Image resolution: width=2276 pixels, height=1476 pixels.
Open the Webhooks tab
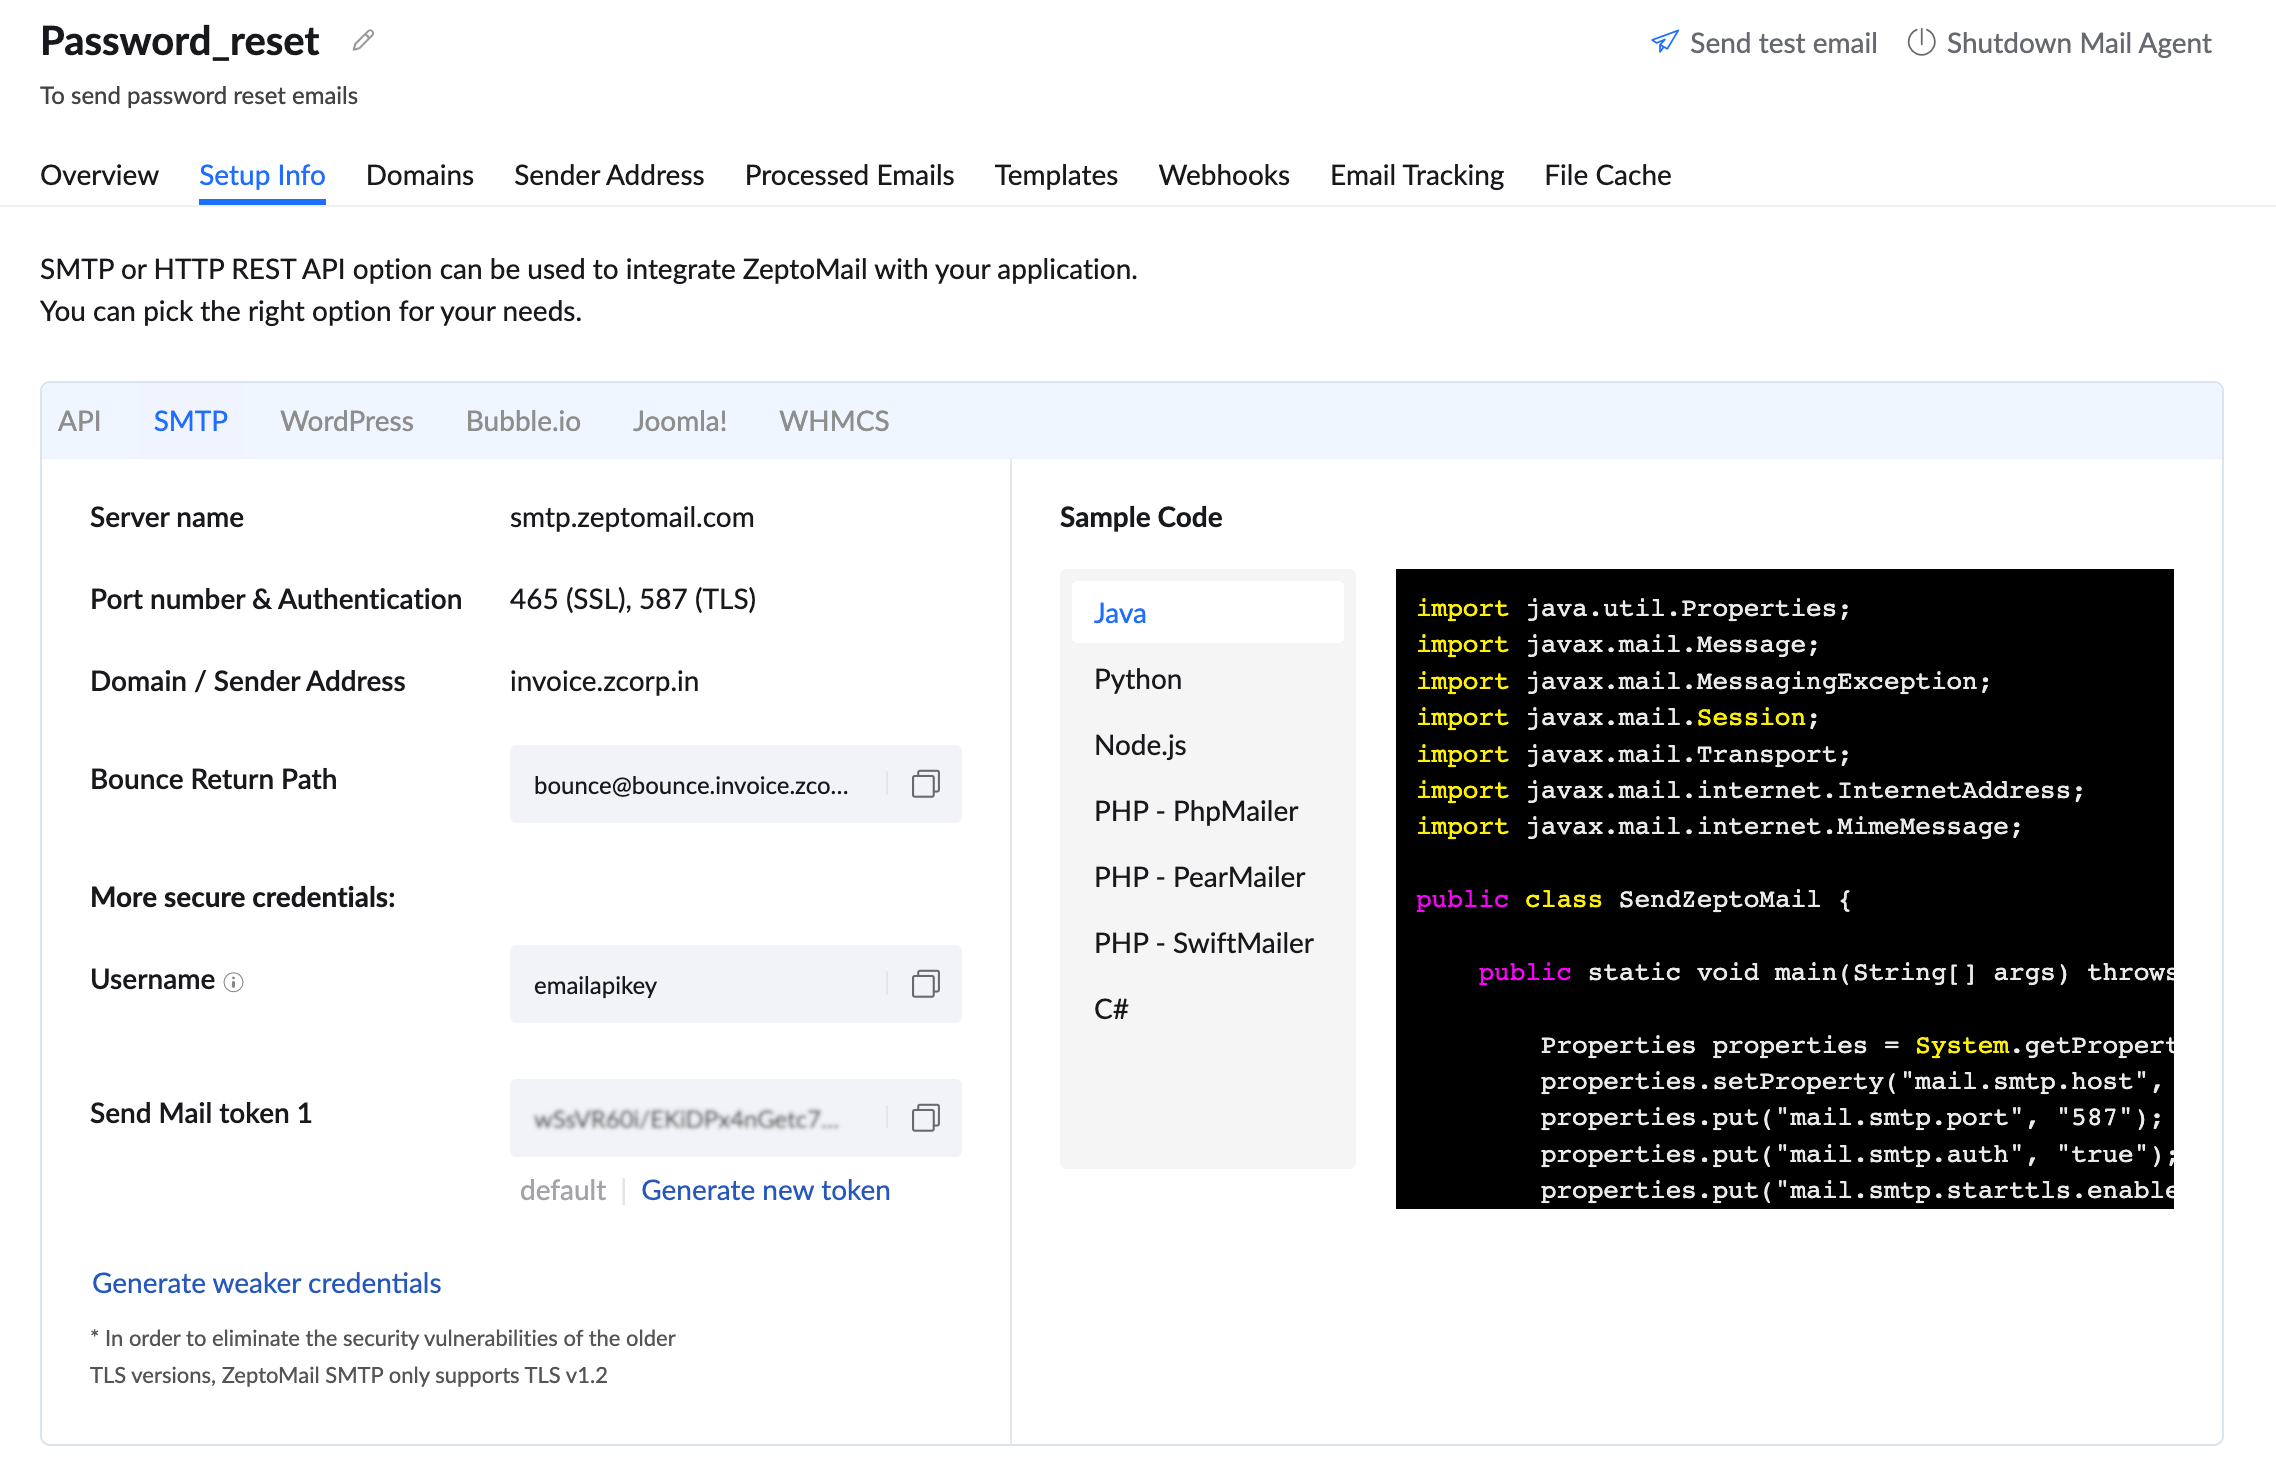pyautogui.click(x=1223, y=175)
